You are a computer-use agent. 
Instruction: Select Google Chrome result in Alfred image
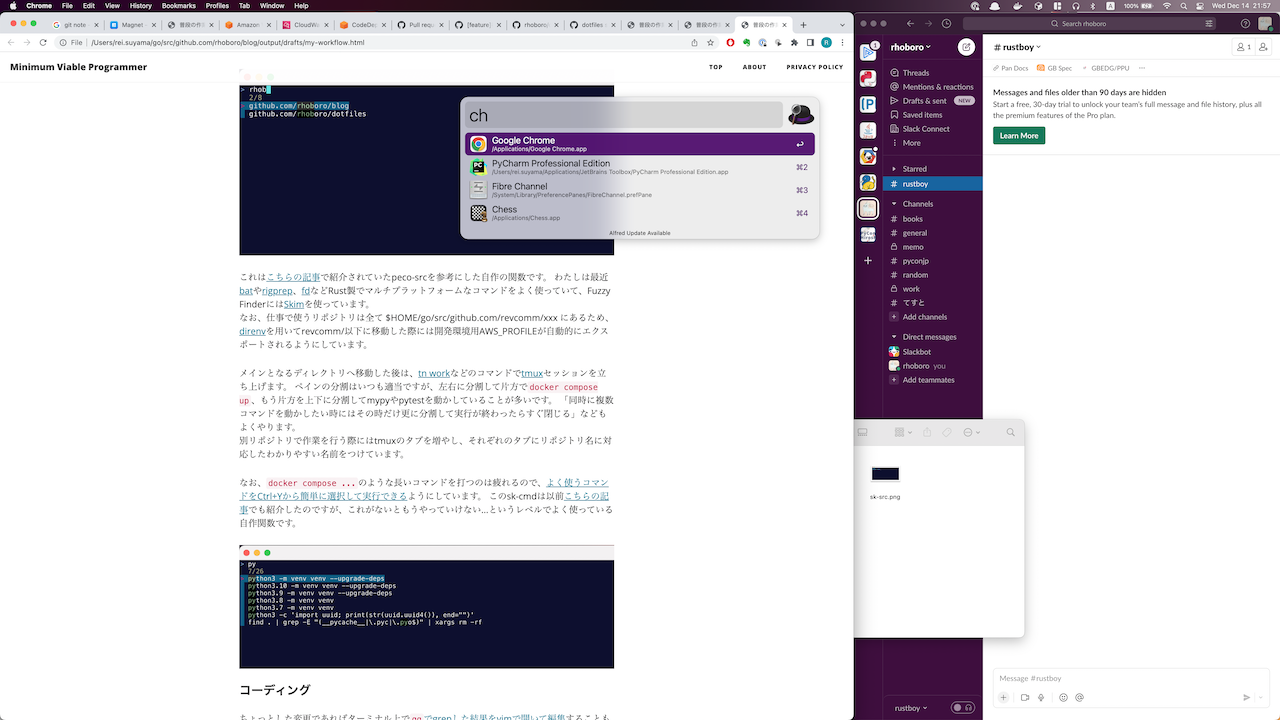click(639, 144)
